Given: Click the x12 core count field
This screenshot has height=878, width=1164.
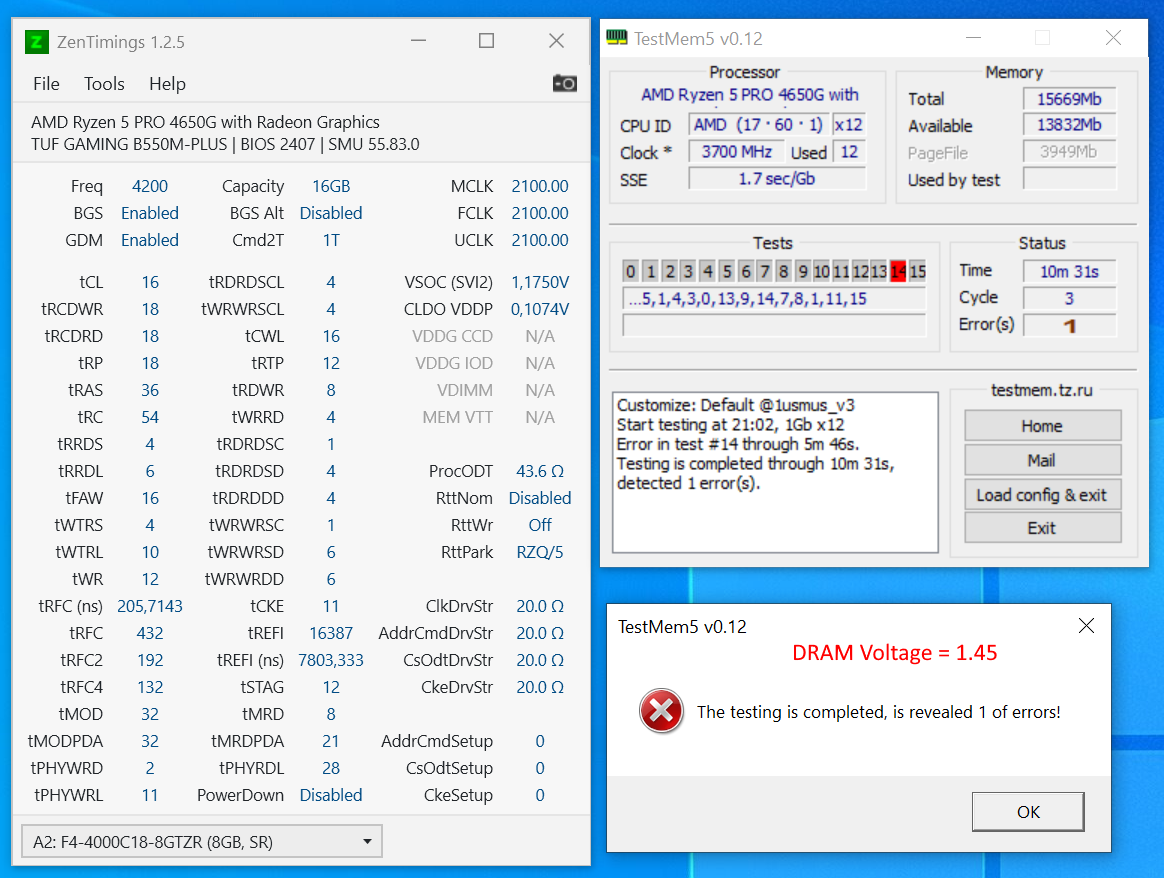Looking at the screenshot, I should tap(849, 125).
